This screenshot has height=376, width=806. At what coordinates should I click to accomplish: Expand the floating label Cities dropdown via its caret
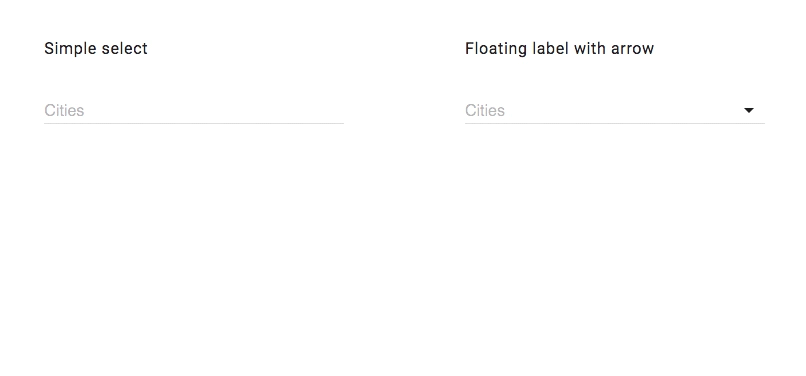coord(749,110)
